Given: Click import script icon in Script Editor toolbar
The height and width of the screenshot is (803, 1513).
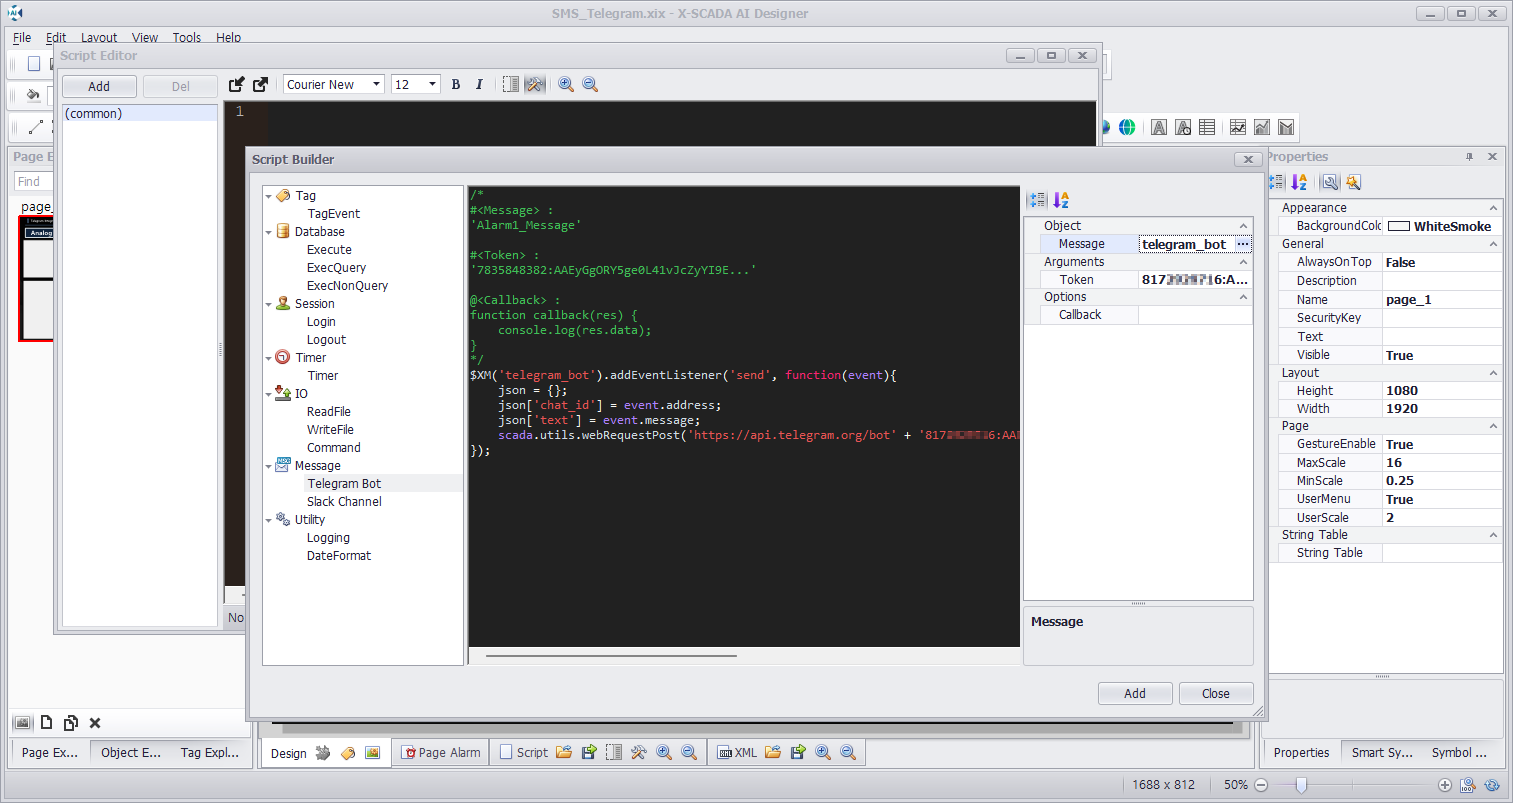Looking at the screenshot, I should coord(237,85).
